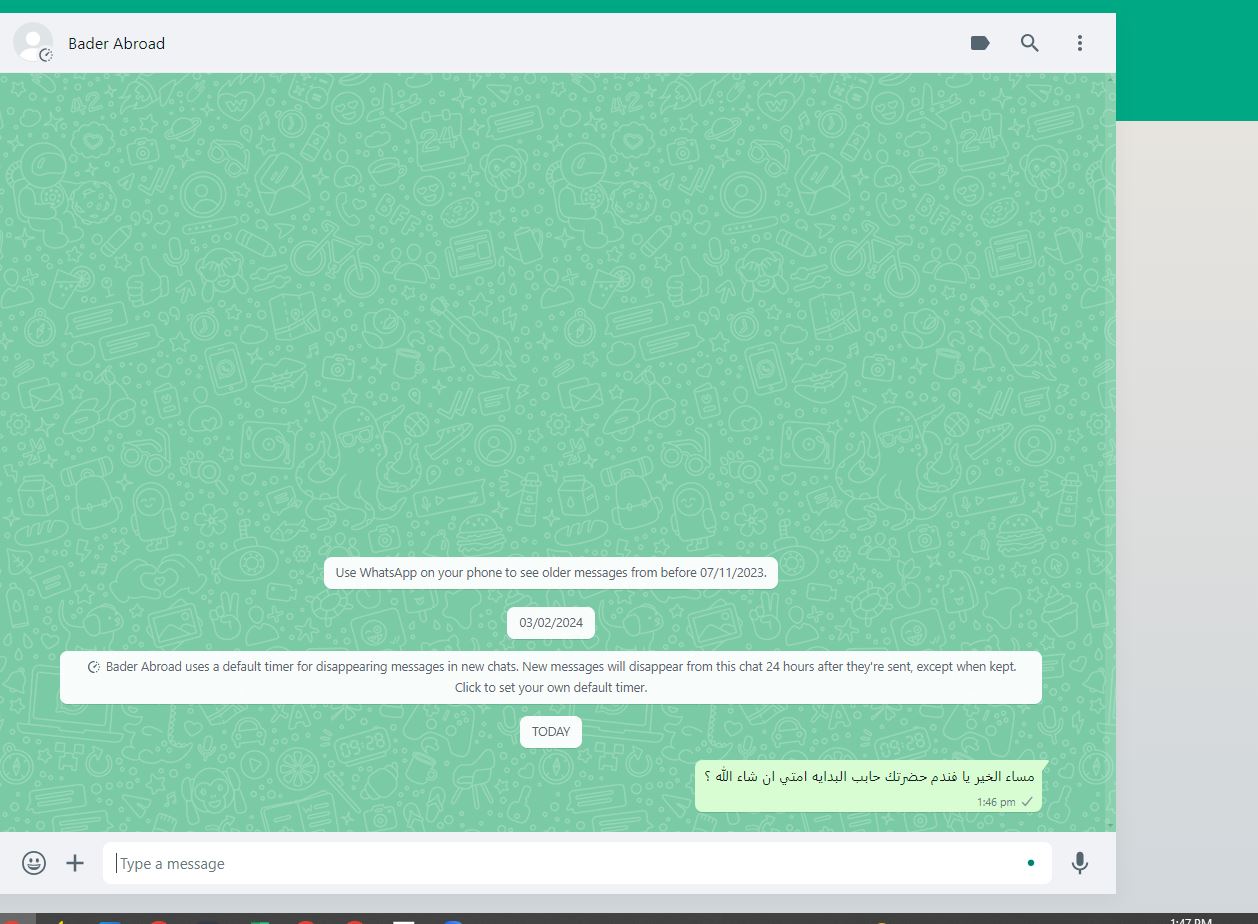The width and height of the screenshot is (1258, 924).
Task: Open Bader Abroad profile picture
Action: [33, 43]
